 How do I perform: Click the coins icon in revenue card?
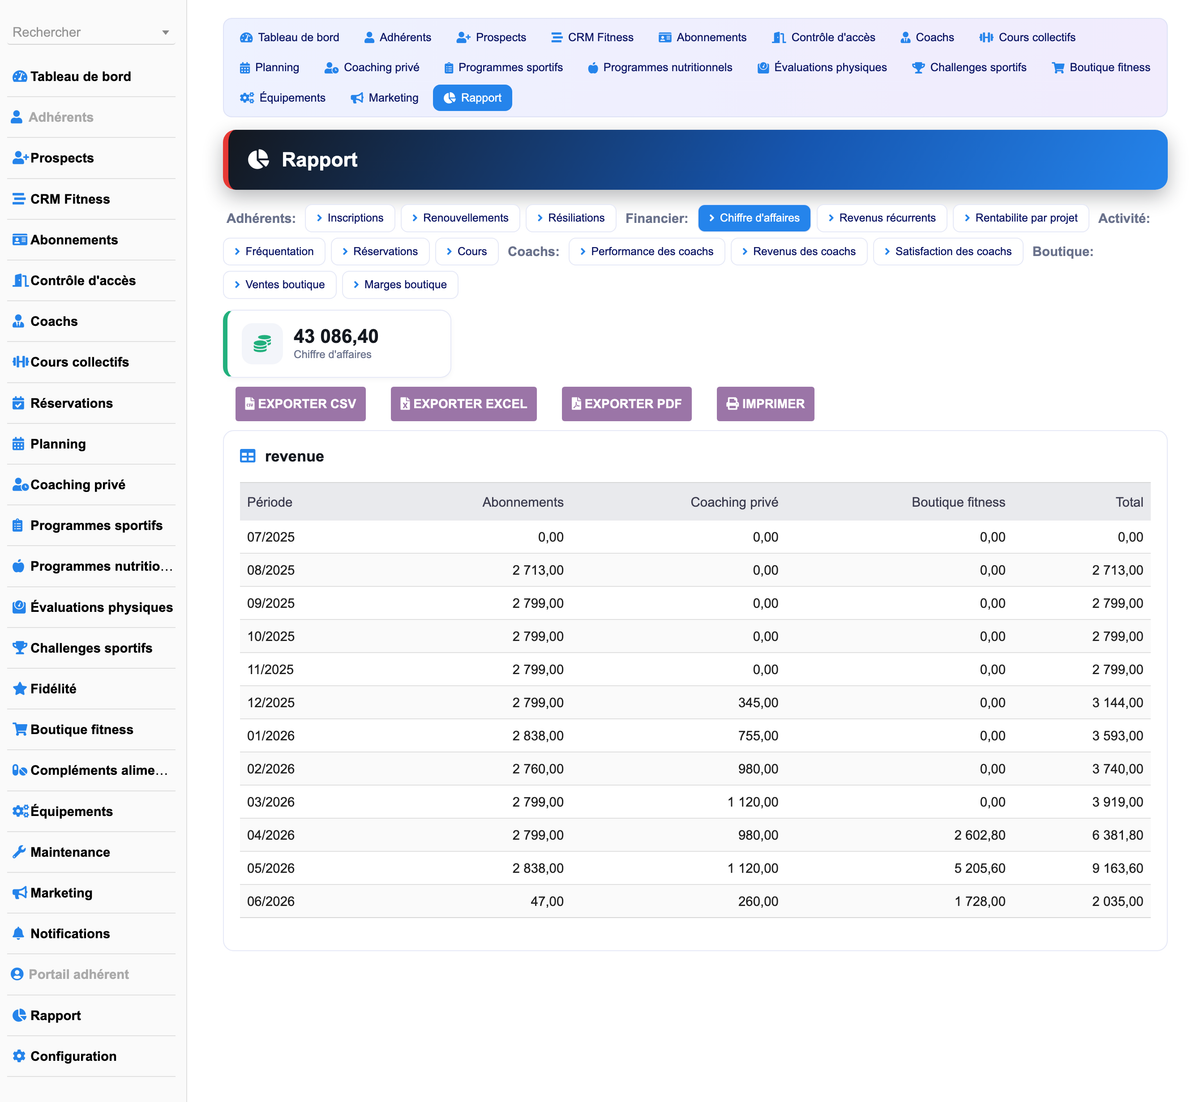(262, 344)
